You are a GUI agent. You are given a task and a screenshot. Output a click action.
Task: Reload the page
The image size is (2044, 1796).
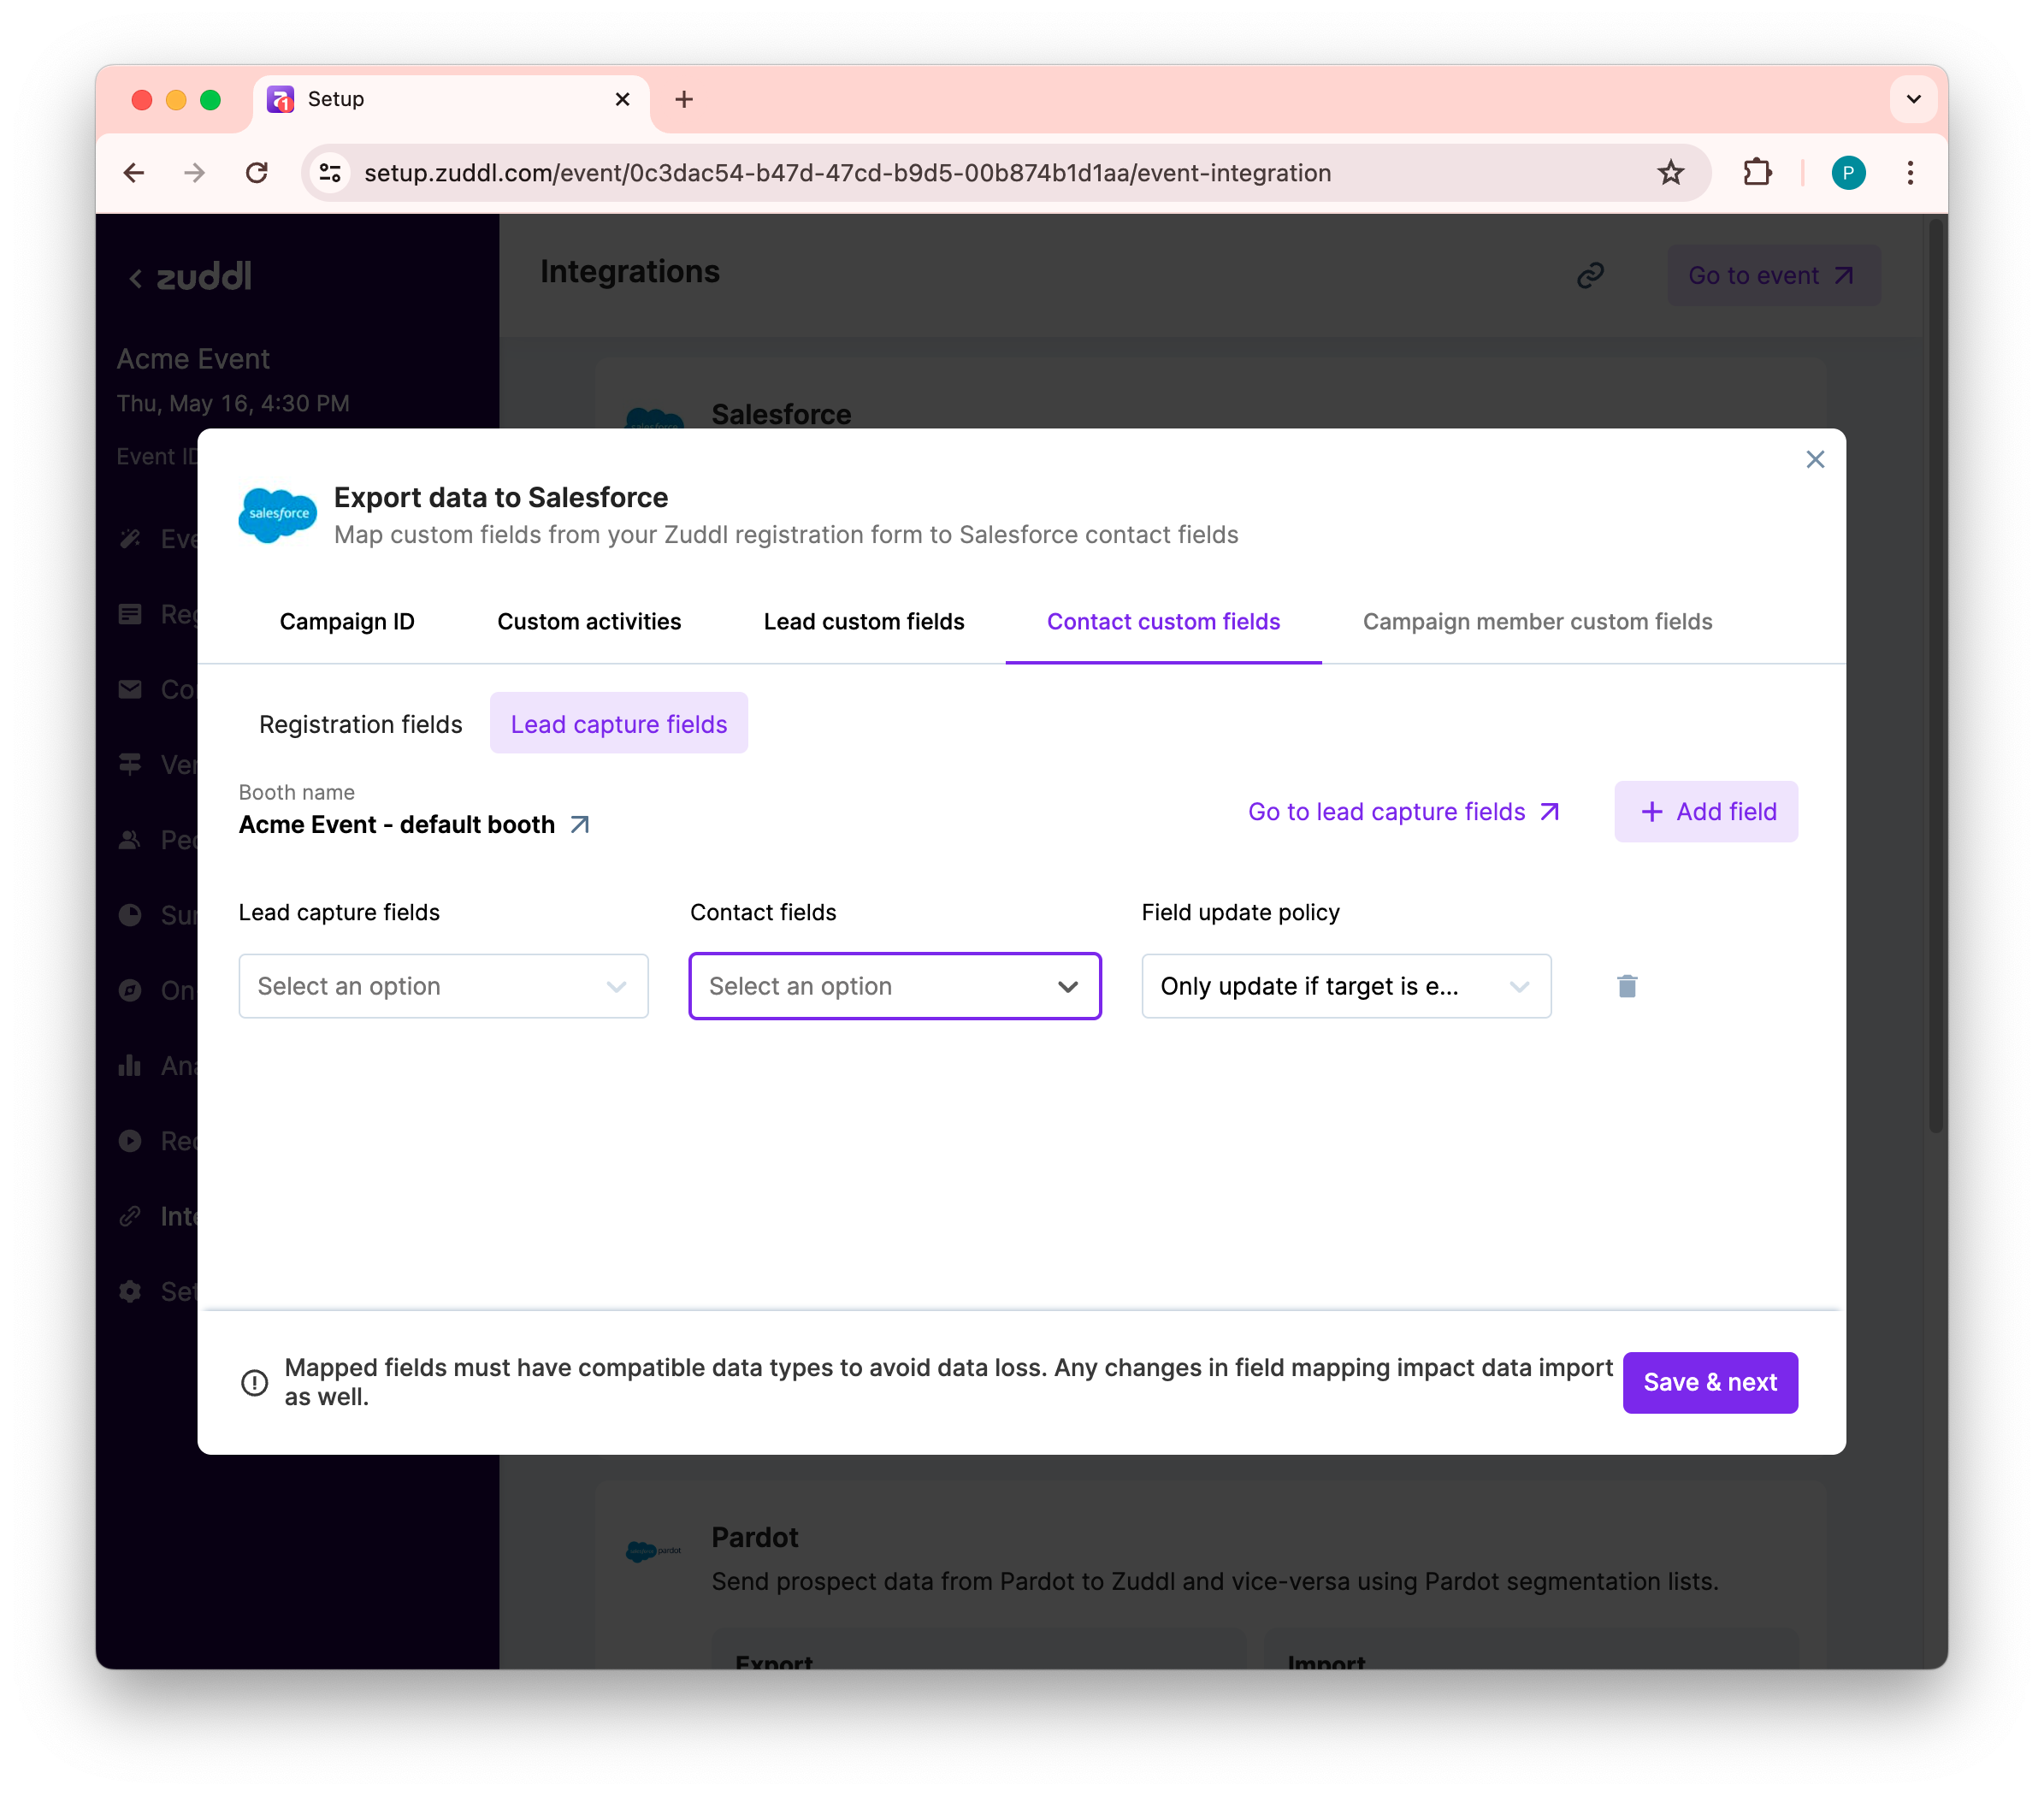tap(257, 173)
